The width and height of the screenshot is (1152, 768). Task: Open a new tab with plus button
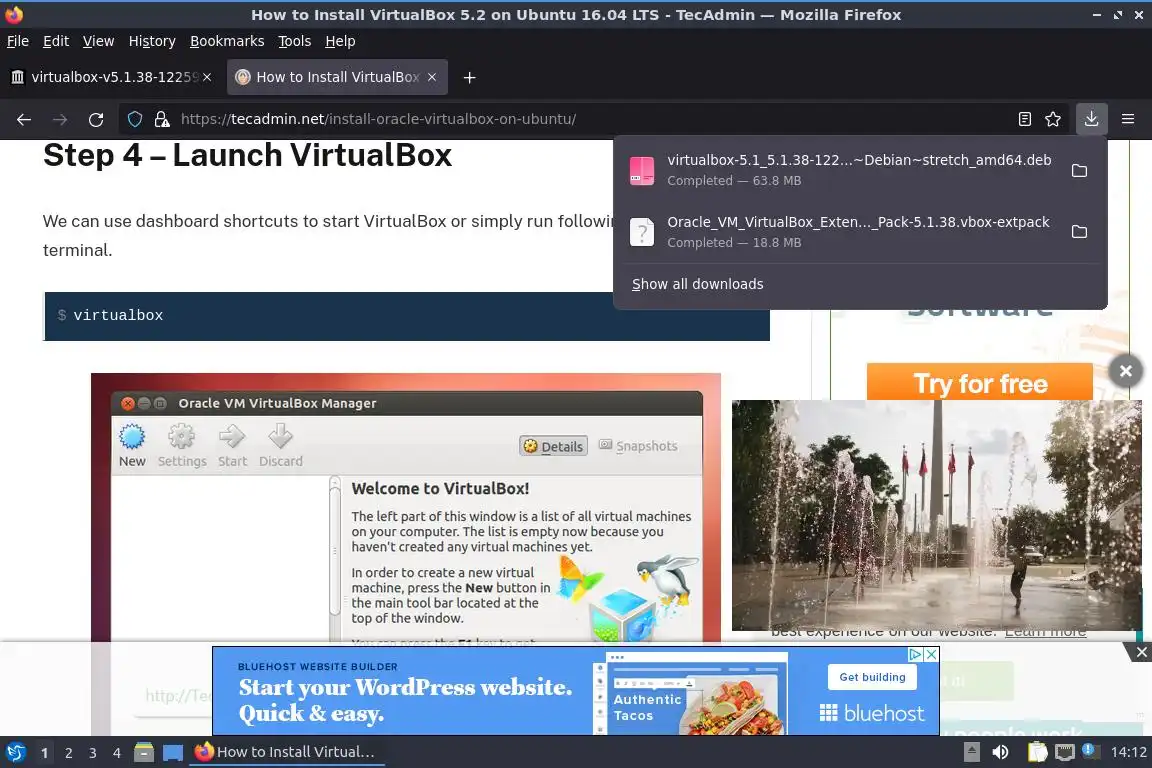469,77
